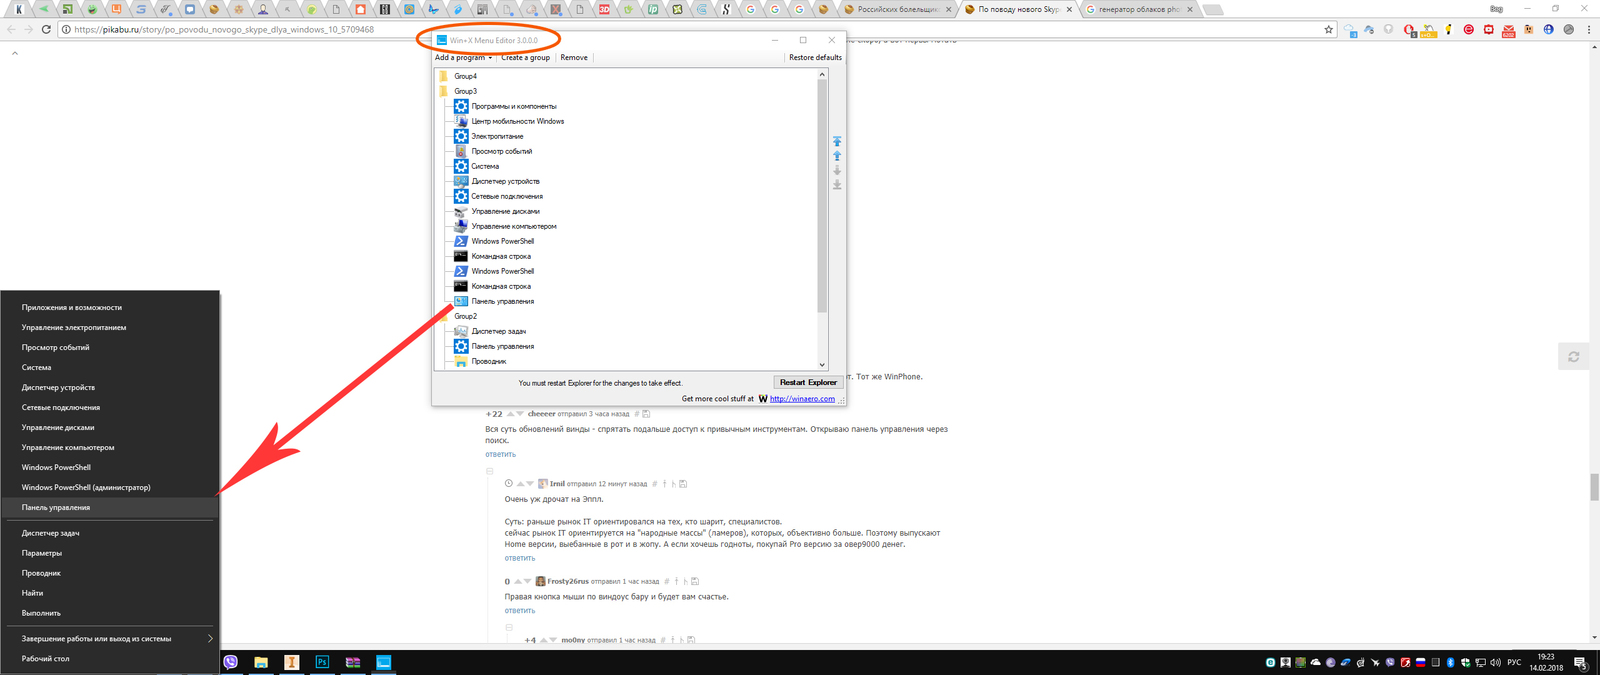The height and width of the screenshot is (675, 1600).
Task: Click the grayed move-down arrow in the editor
Action: point(837,171)
